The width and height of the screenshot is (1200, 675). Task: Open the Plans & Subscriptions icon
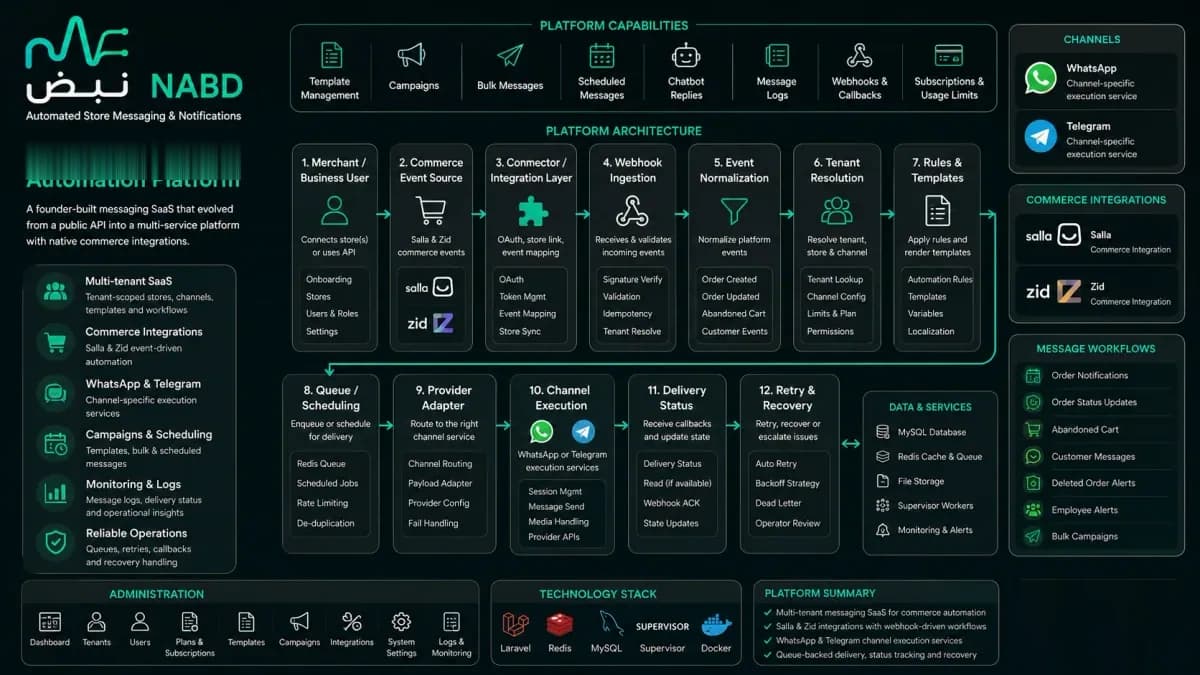190,622
